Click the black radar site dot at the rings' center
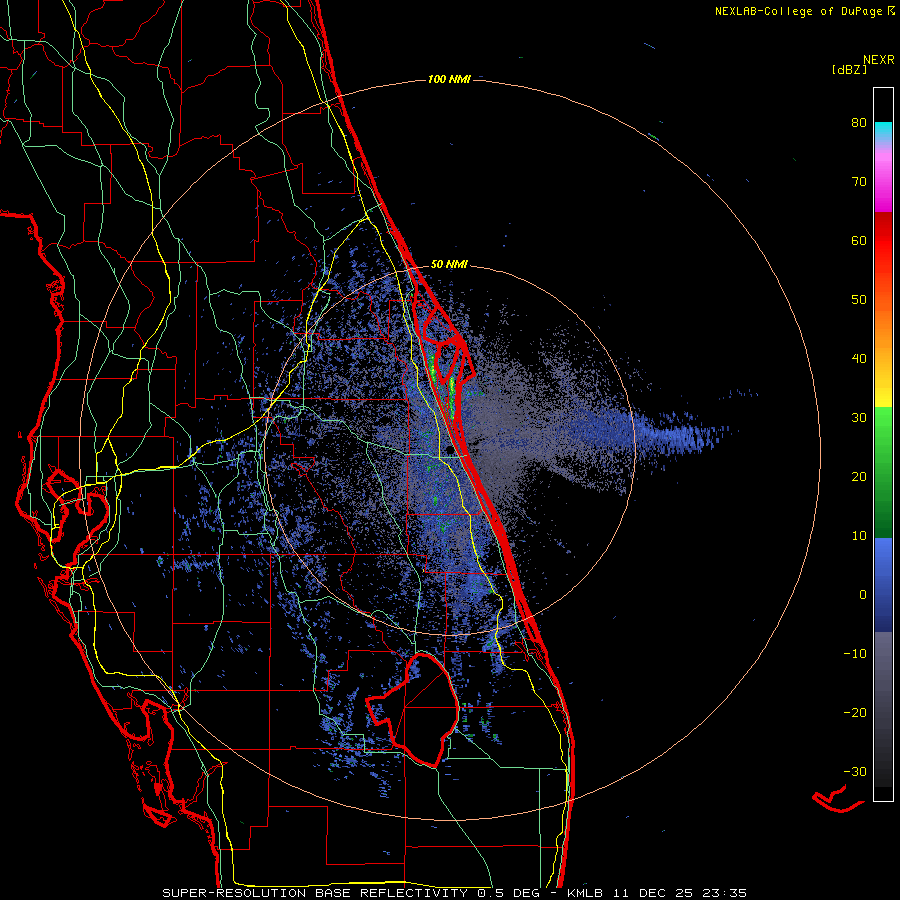Image resolution: width=900 pixels, height=900 pixels. click(x=450, y=449)
